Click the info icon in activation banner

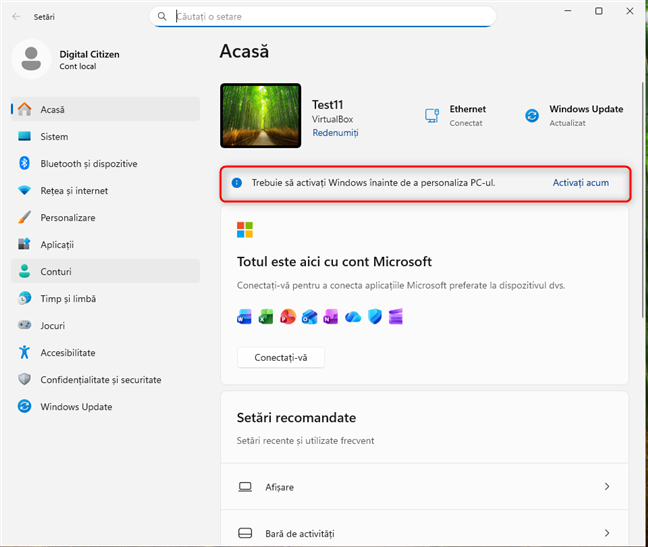pos(237,183)
